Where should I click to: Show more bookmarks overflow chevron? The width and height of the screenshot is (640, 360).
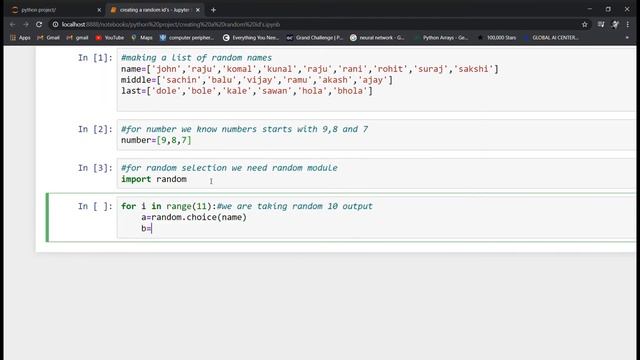[x=627, y=38]
